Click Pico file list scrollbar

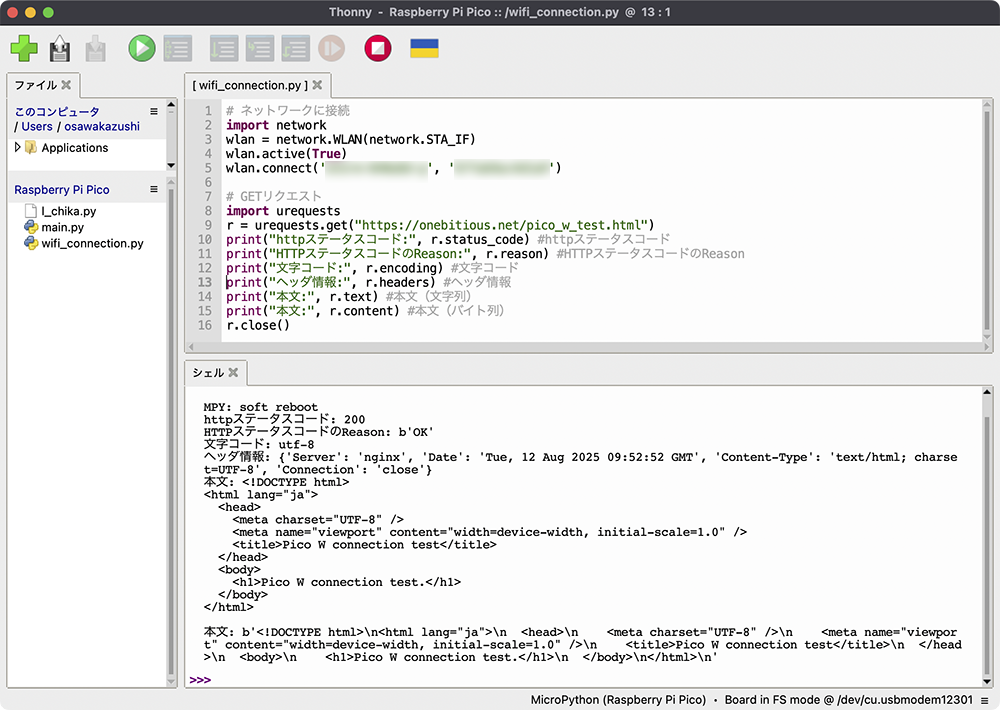click(x=171, y=432)
